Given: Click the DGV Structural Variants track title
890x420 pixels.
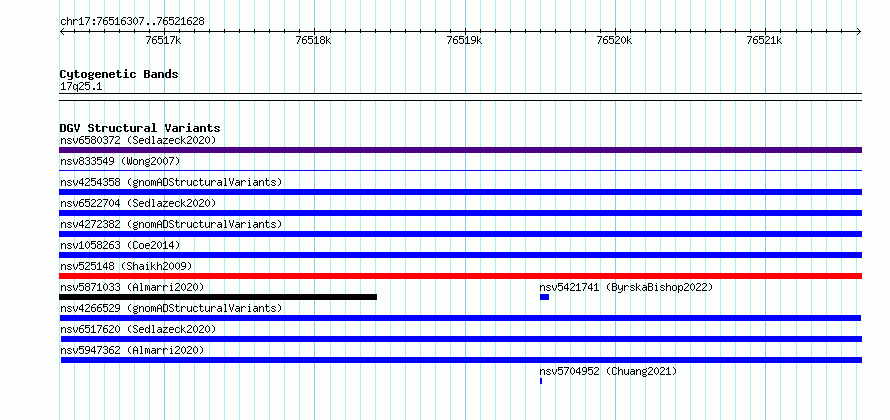Looking at the screenshot, I should tap(140, 128).
